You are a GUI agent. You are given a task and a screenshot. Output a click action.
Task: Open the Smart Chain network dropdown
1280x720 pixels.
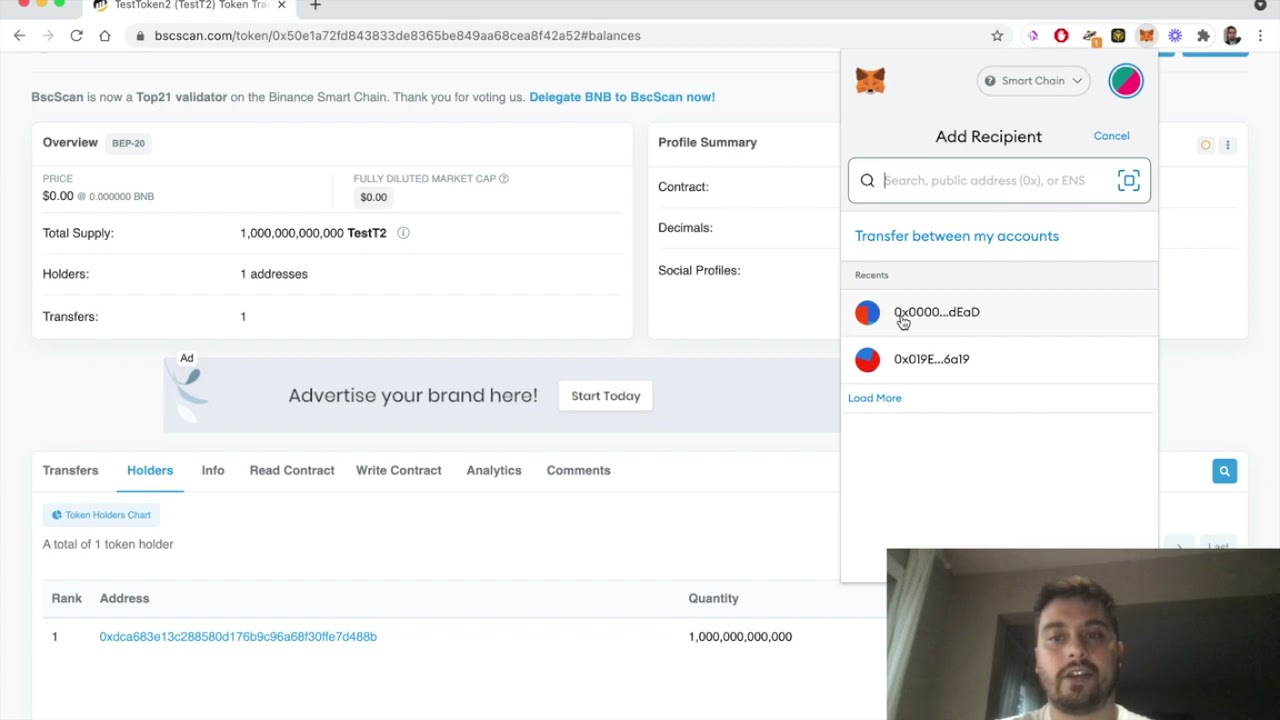(1033, 81)
